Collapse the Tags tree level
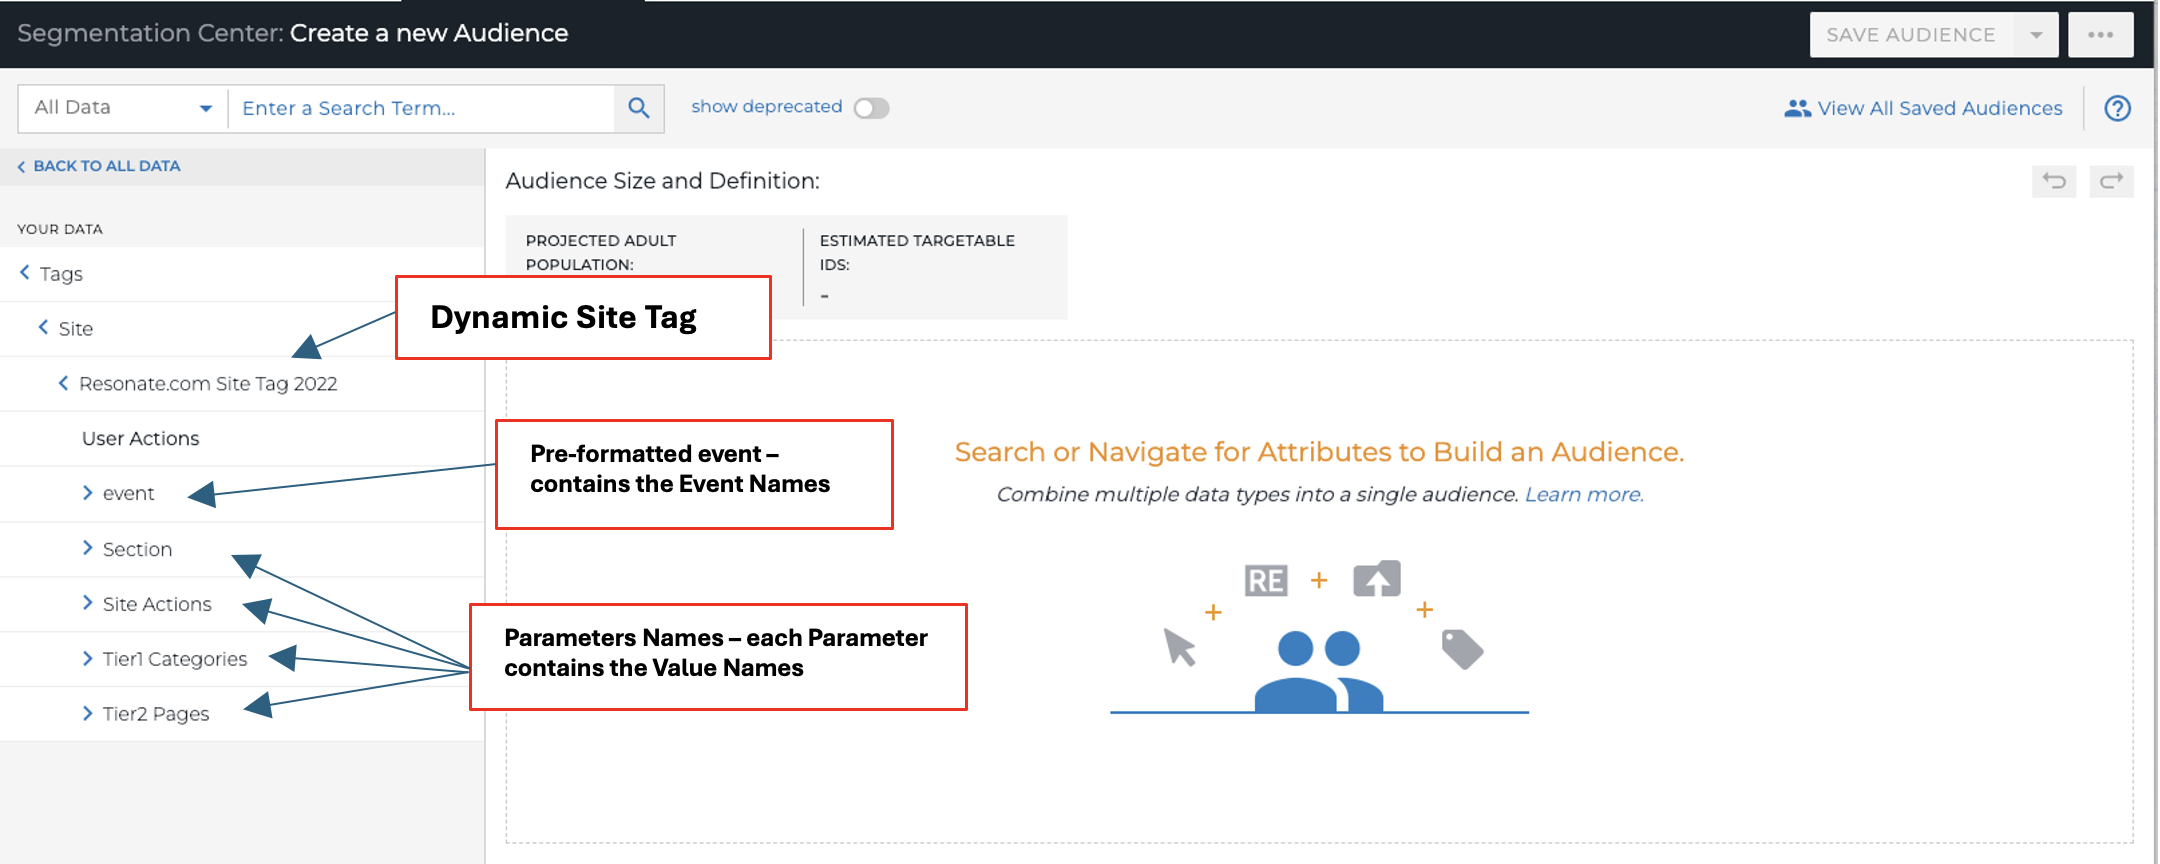This screenshot has height=864, width=2160. point(25,273)
